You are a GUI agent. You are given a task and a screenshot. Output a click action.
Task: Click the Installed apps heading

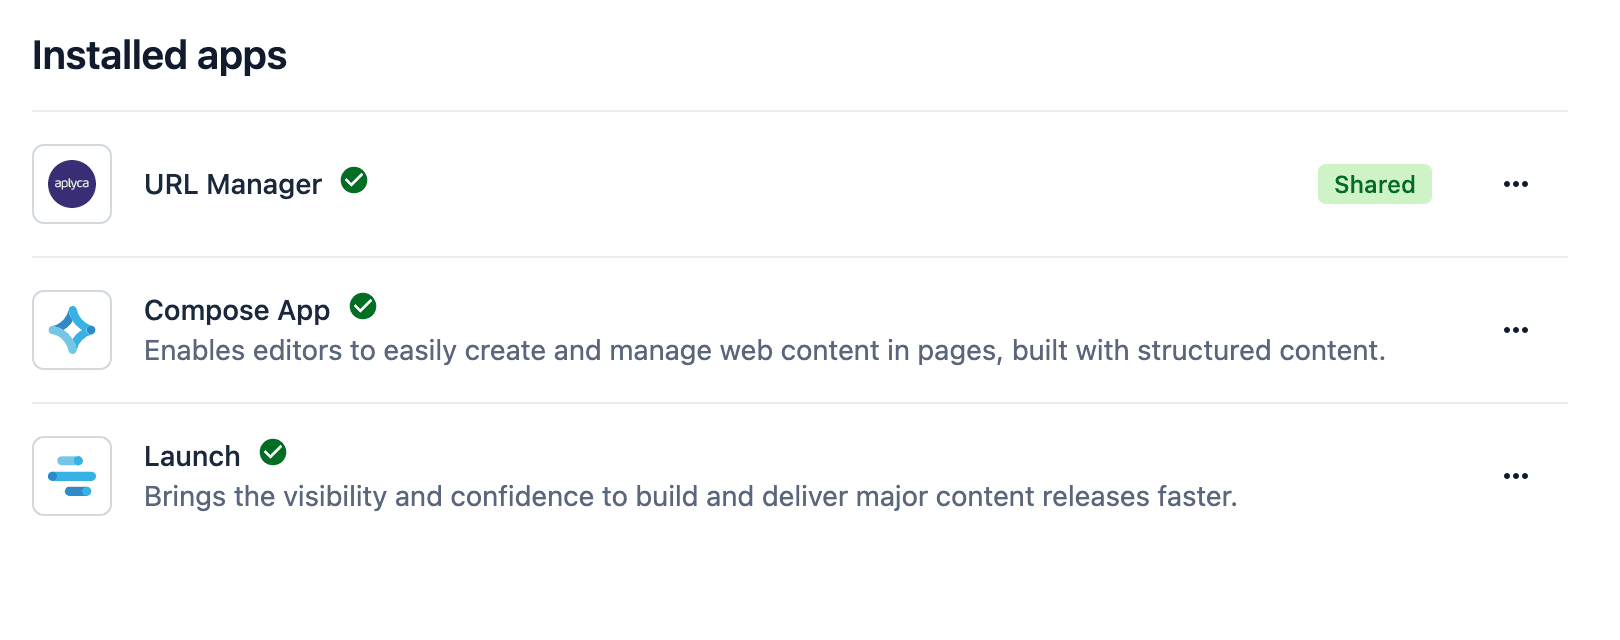(x=160, y=56)
